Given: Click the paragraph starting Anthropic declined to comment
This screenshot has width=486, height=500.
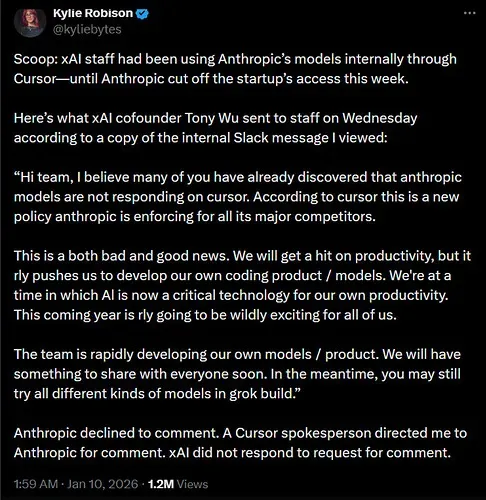Looking at the screenshot, I should tap(240, 443).
